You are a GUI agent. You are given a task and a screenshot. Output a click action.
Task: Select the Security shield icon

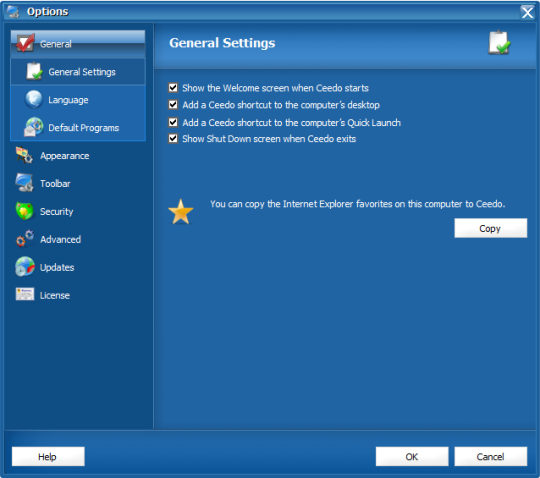[x=24, y=211]
